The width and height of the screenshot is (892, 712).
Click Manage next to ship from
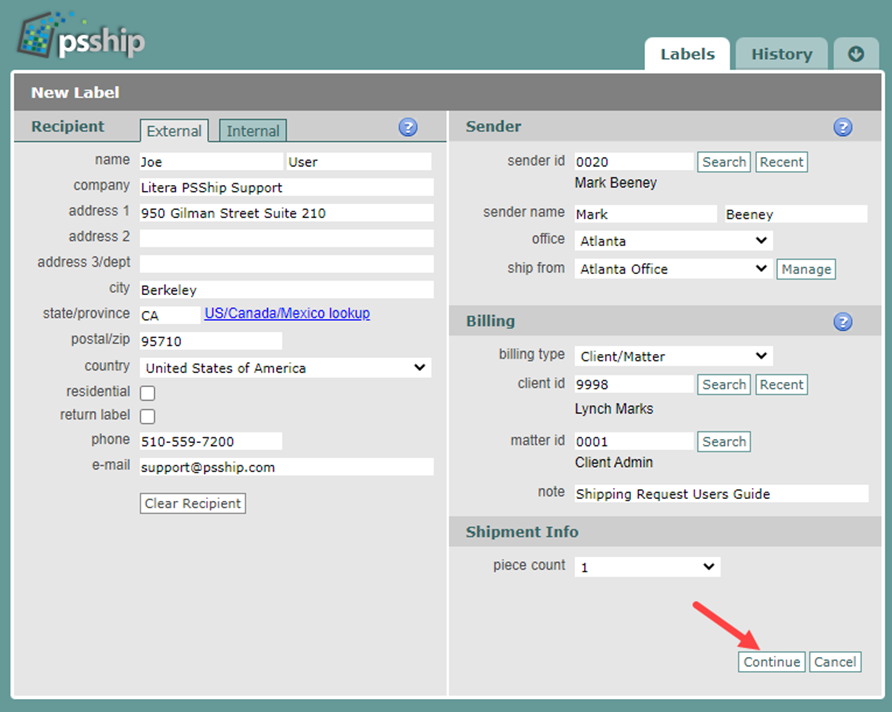coord(806,269)
